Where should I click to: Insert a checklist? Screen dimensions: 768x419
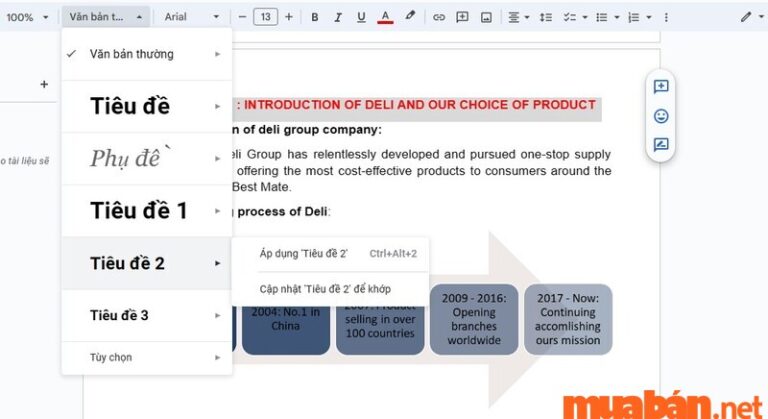(569, 17)
